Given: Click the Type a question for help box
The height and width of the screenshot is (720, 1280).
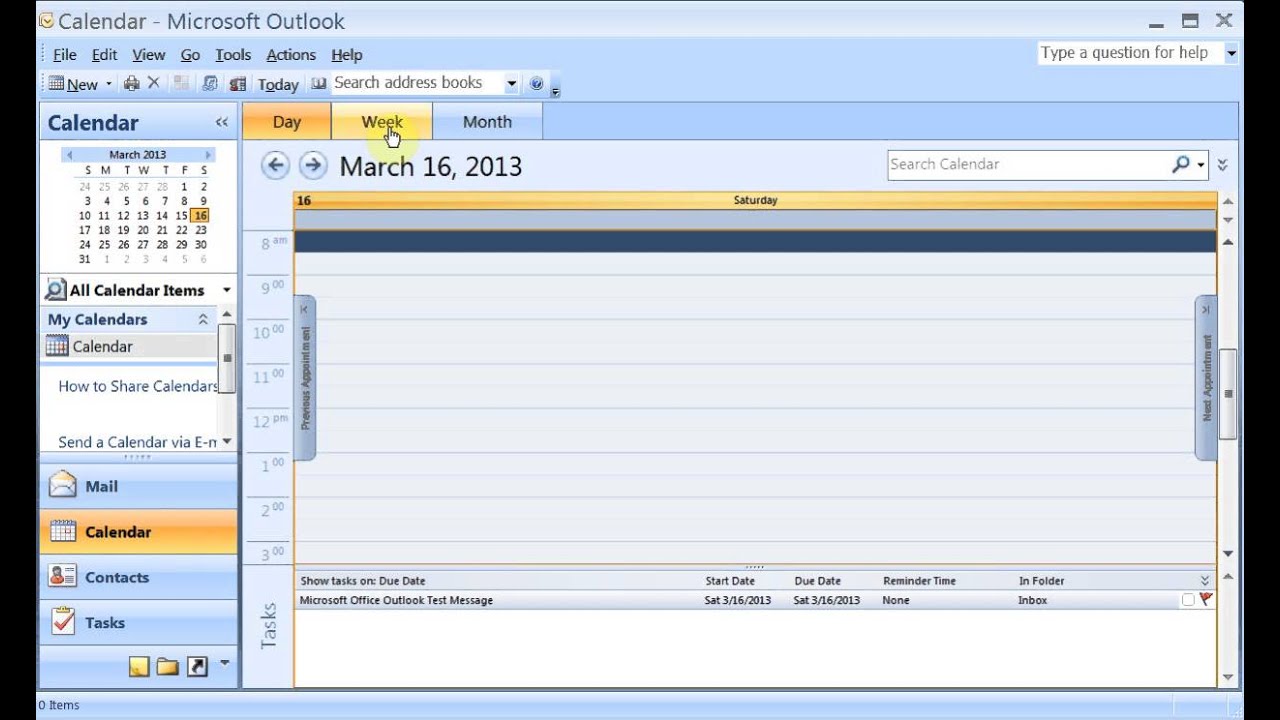Looking at the screenshot, I should click(1130, 53).
